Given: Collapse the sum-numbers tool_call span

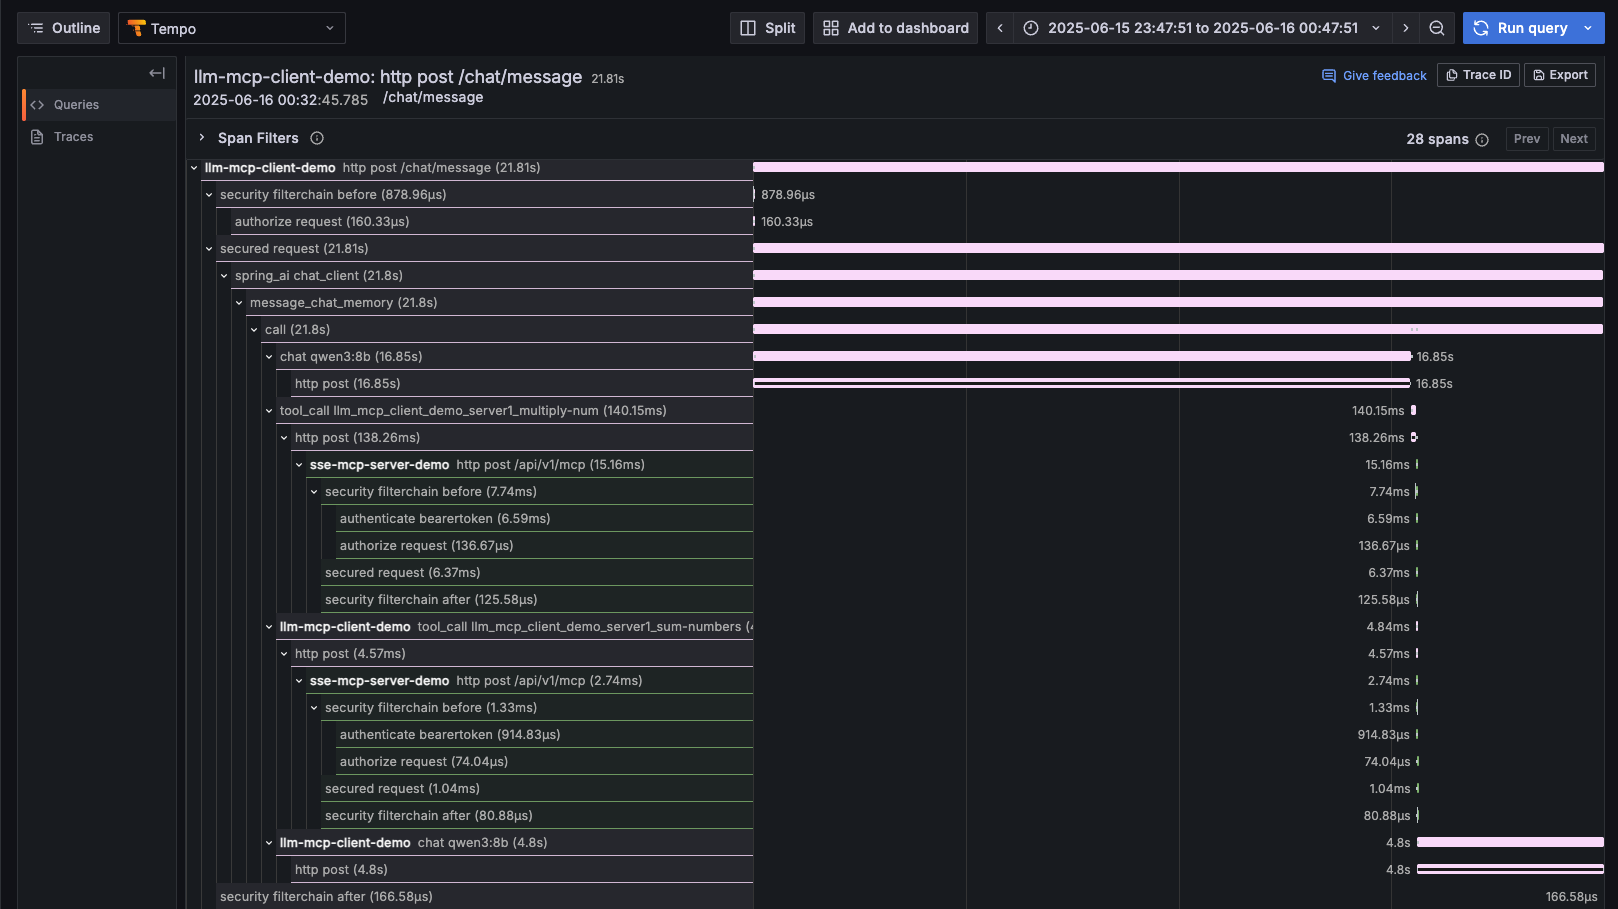Looking at the screenshot, I should point(269,627).
